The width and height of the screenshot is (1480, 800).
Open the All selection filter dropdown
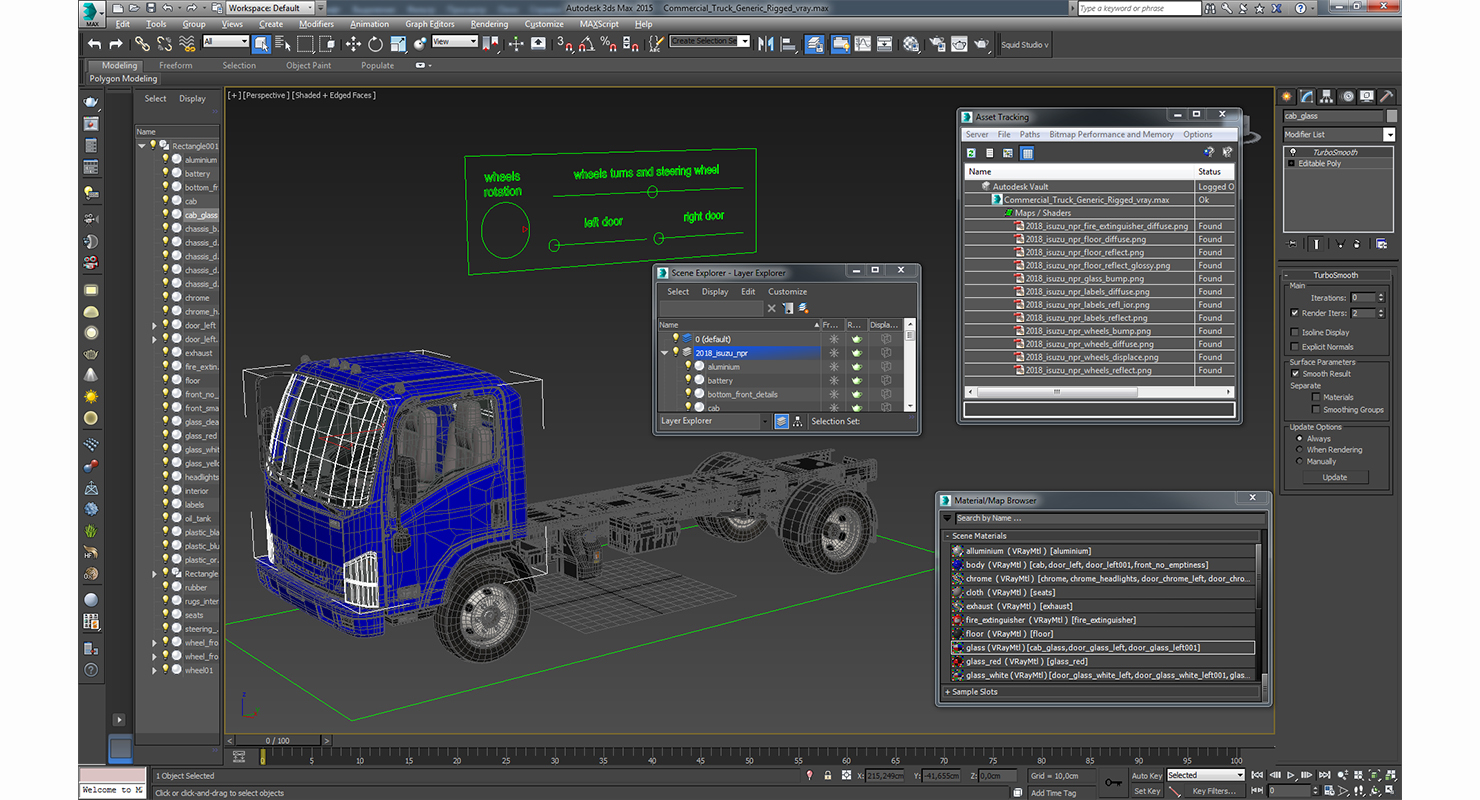point(226,42)
